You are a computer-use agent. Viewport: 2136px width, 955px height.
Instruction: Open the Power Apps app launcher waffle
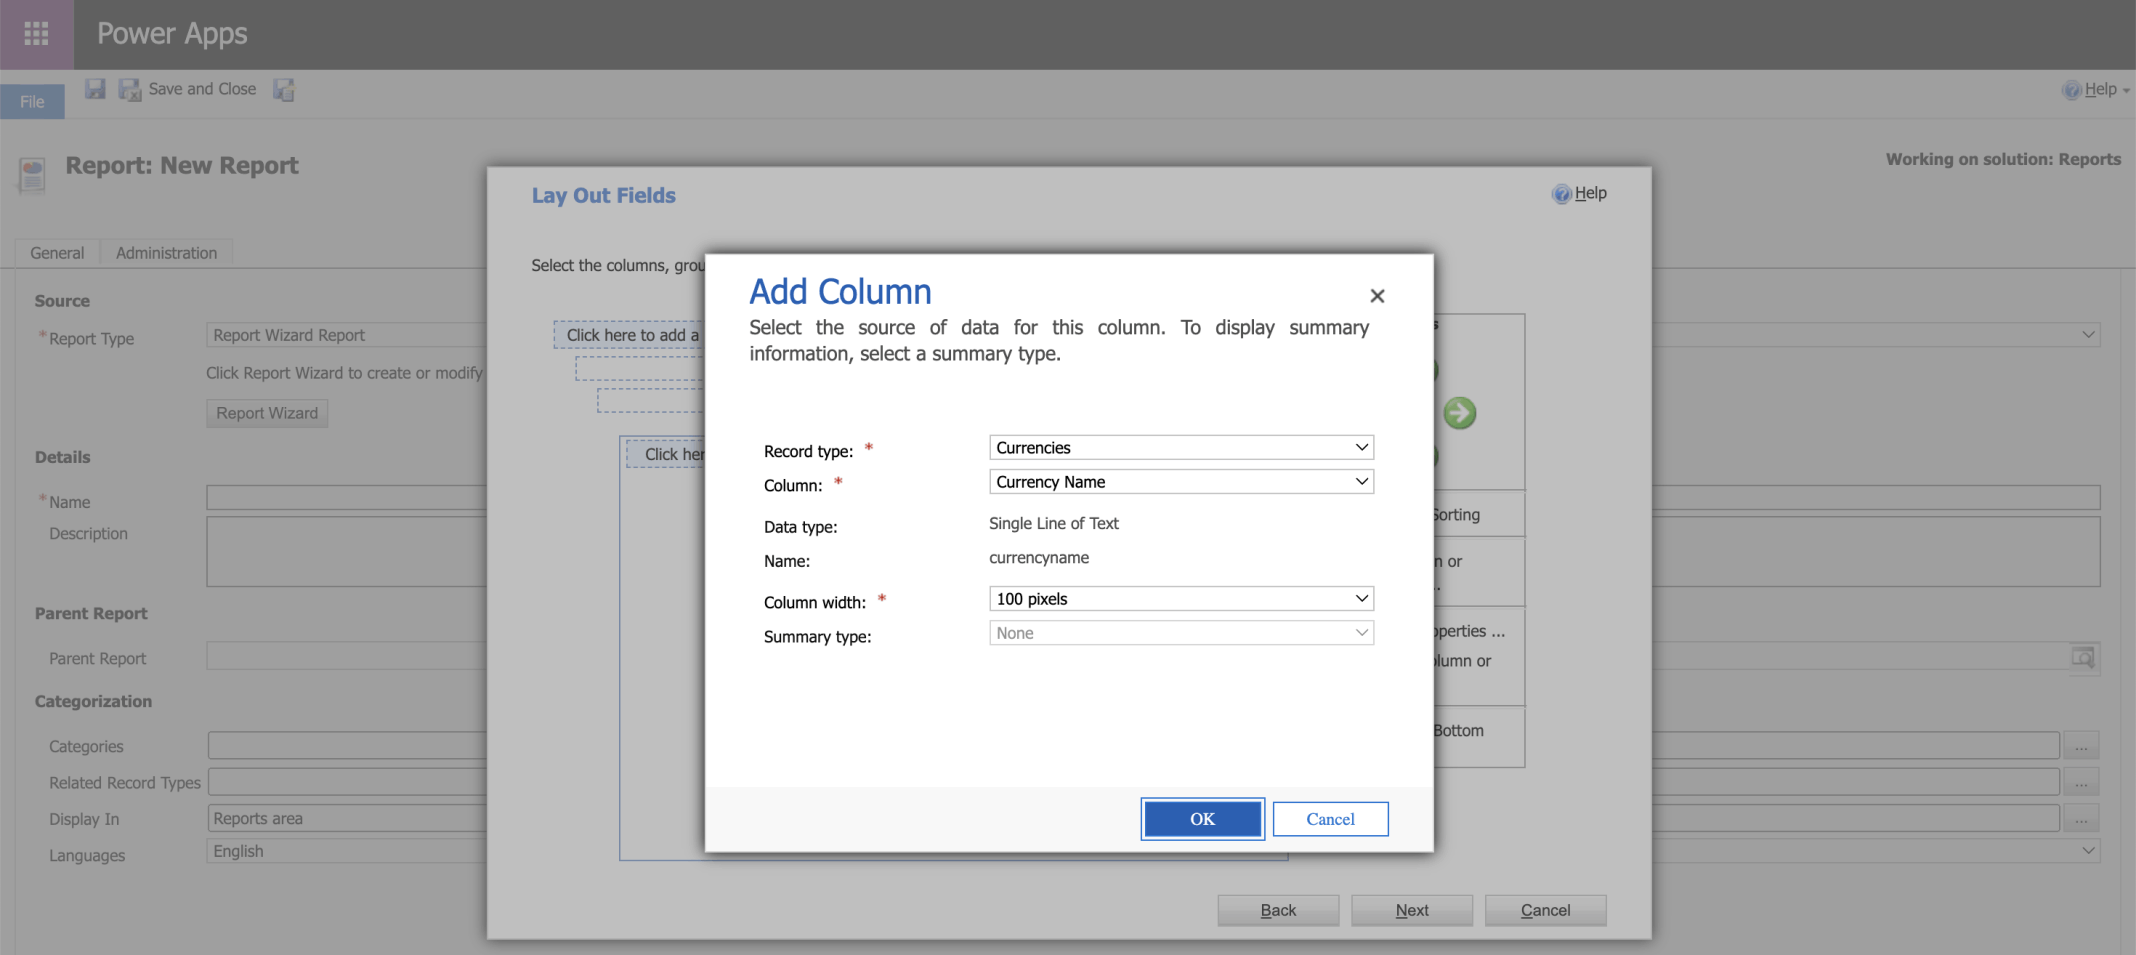tap(36, 34)
